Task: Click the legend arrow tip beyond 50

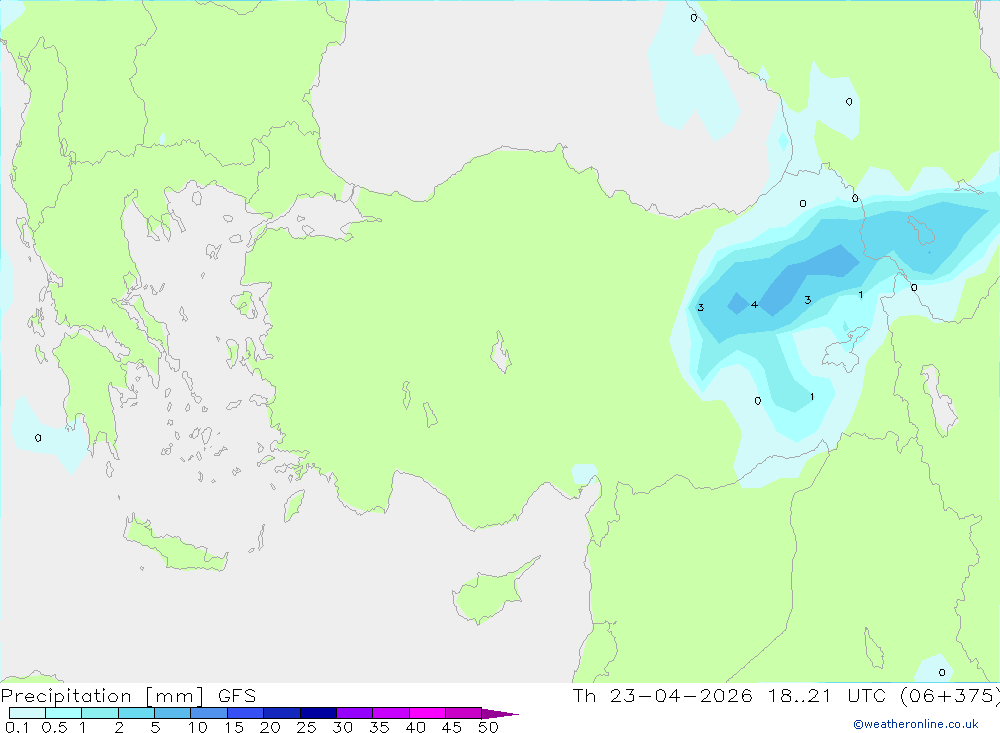Action: pyautogui.click(x=500, y=713)
